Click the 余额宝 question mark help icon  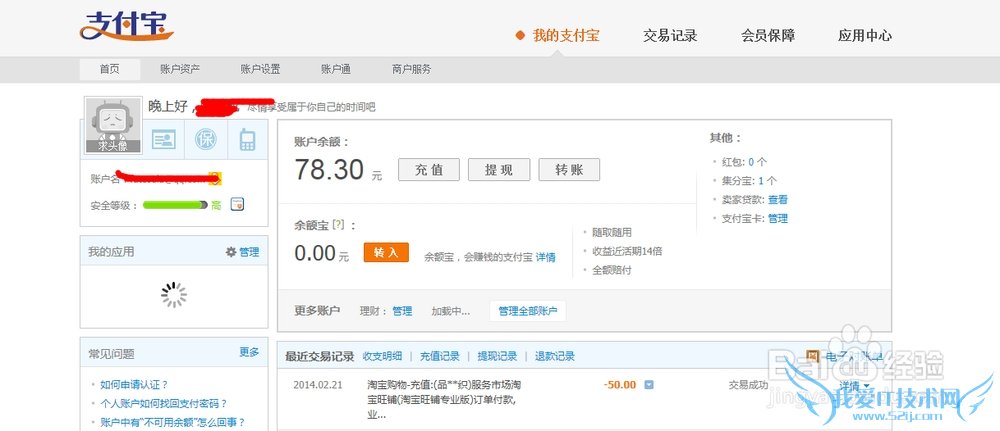338,224
